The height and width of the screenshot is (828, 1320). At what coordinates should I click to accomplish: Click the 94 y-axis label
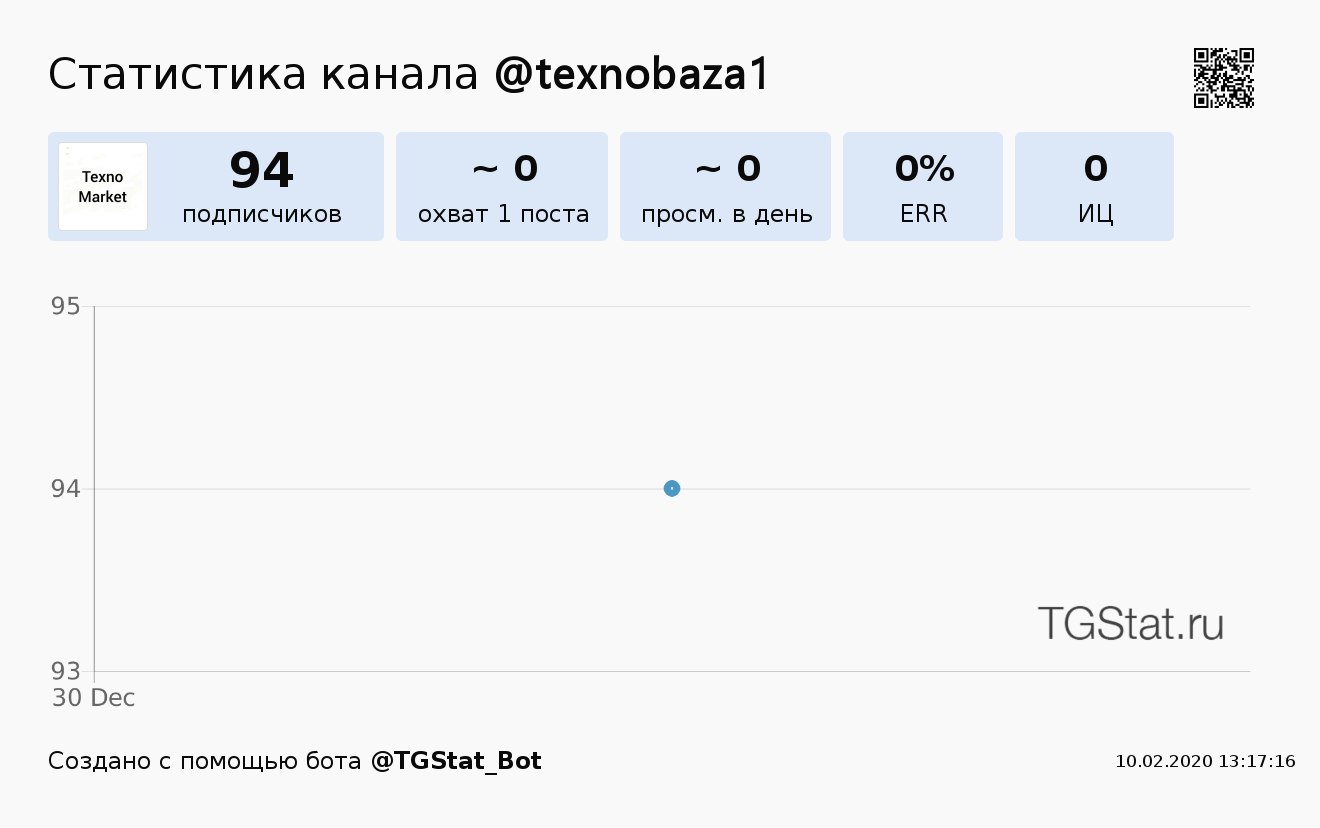click(x=66, y=489)
